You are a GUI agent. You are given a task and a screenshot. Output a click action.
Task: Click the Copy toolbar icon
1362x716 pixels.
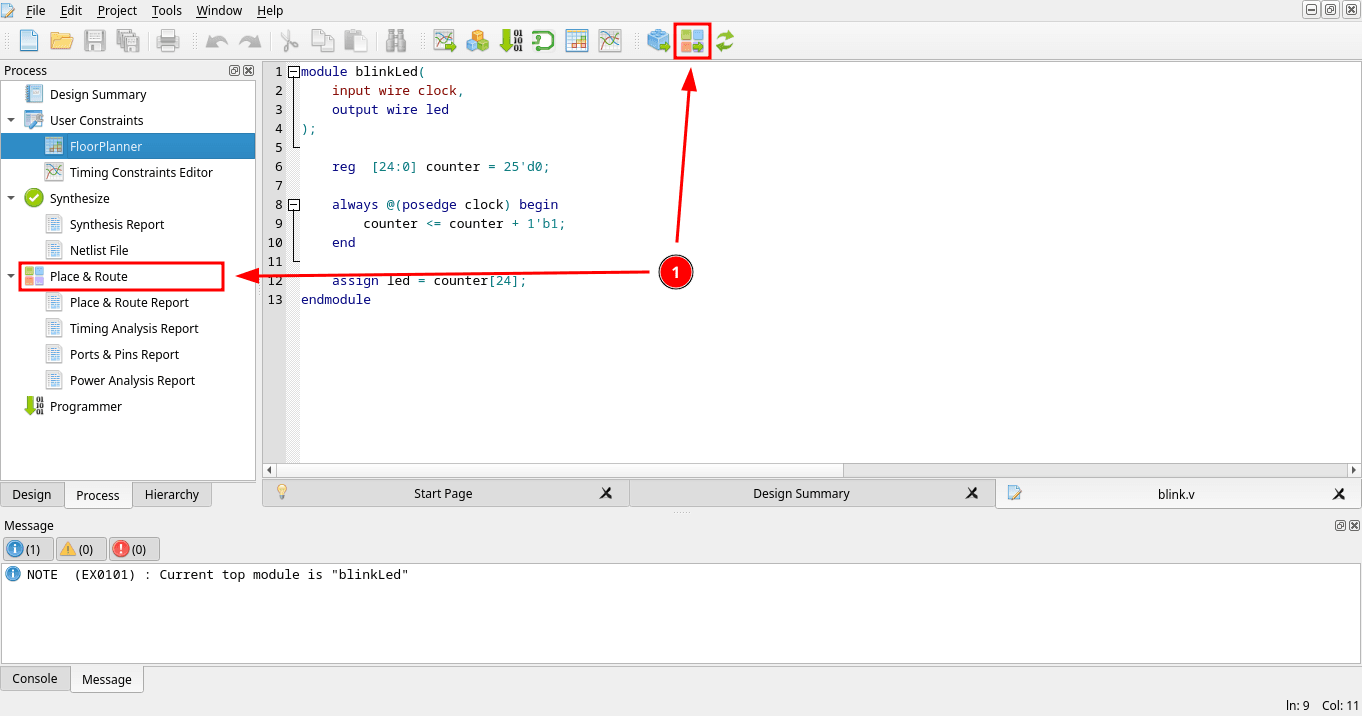point(322,41)
